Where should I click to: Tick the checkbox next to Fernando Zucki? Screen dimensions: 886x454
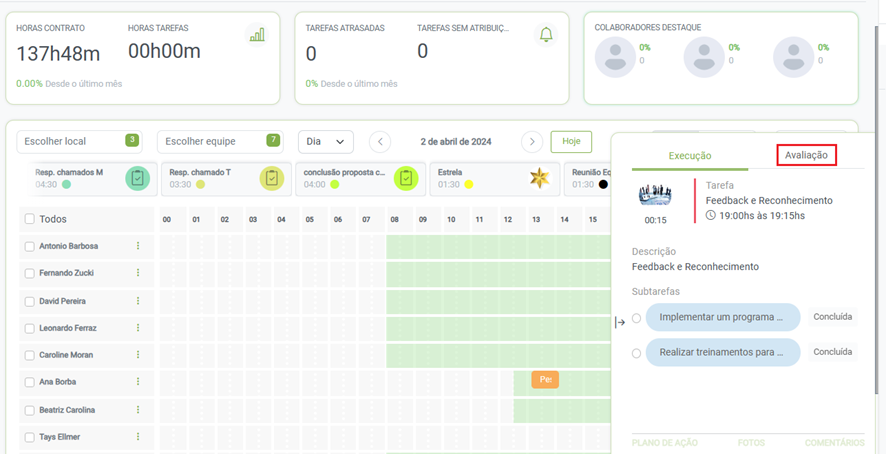pyautogui.click(x=29, y=273)
